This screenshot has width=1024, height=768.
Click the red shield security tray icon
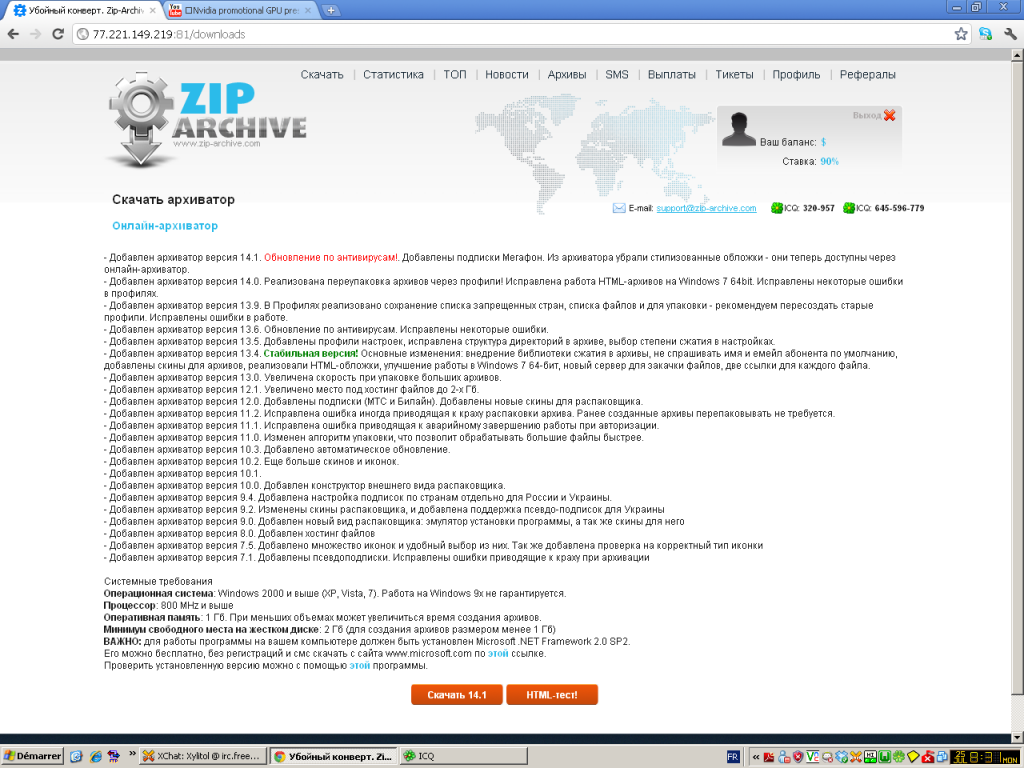point(797,757)
